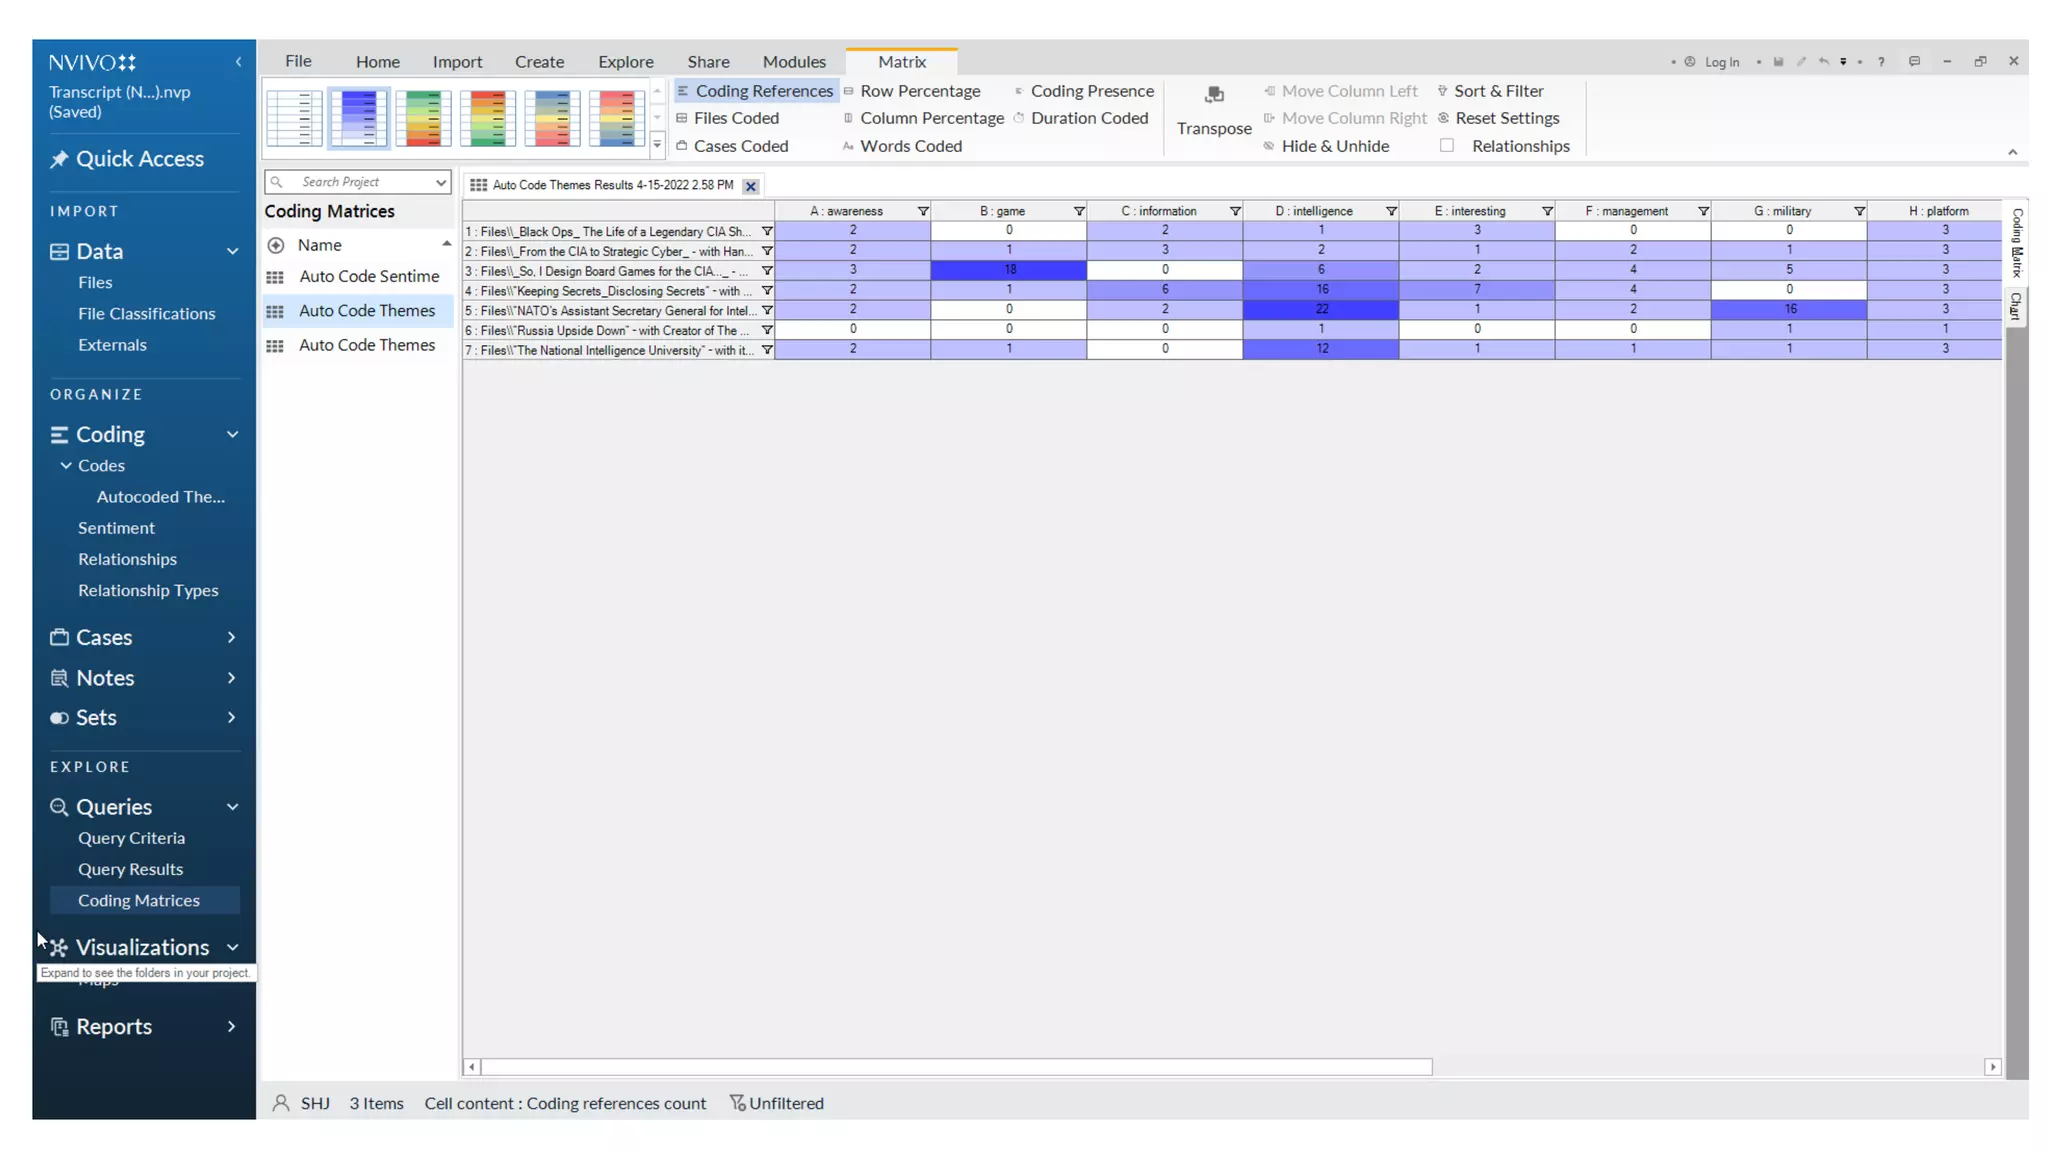This screenshot has height=1152, width=2048.
Task: Click the filter icon on row 3 header
Action: tap(766, 271)
